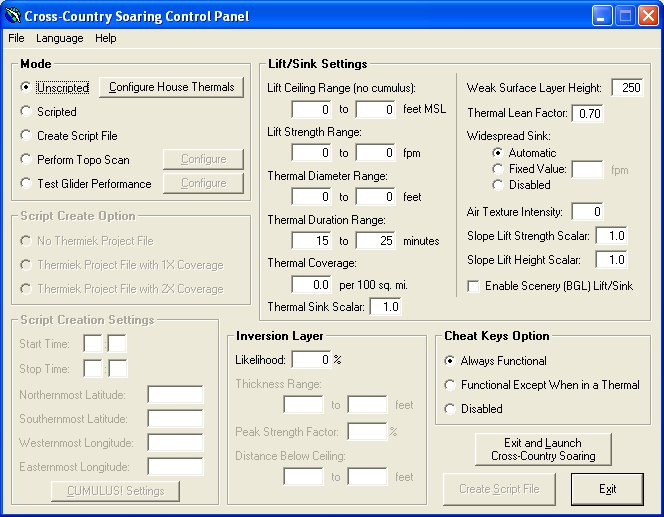Select Perform Topo Scan mode
Image resolution: width=664 pixels, height=517 pixels.
coord(75,160)
